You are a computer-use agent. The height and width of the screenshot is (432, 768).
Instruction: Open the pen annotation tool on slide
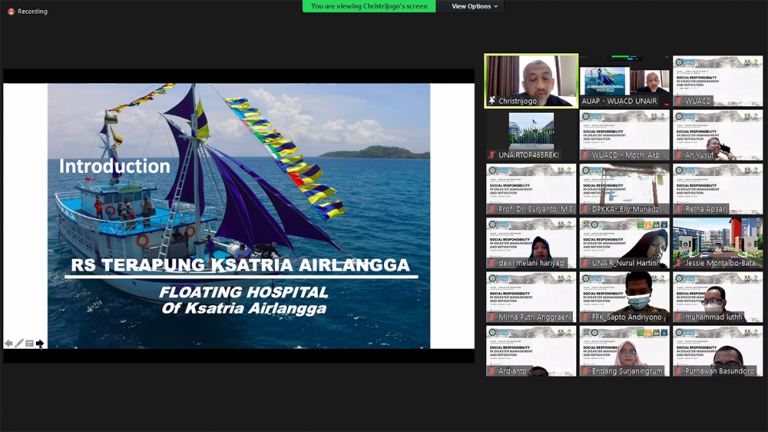[19, 344]
